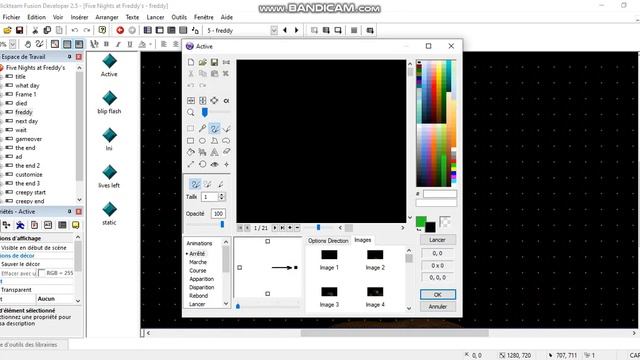Viewport: 640px width, 360px height.
Task: Pick the green foreground color swatch
Action: click(421, 222)
